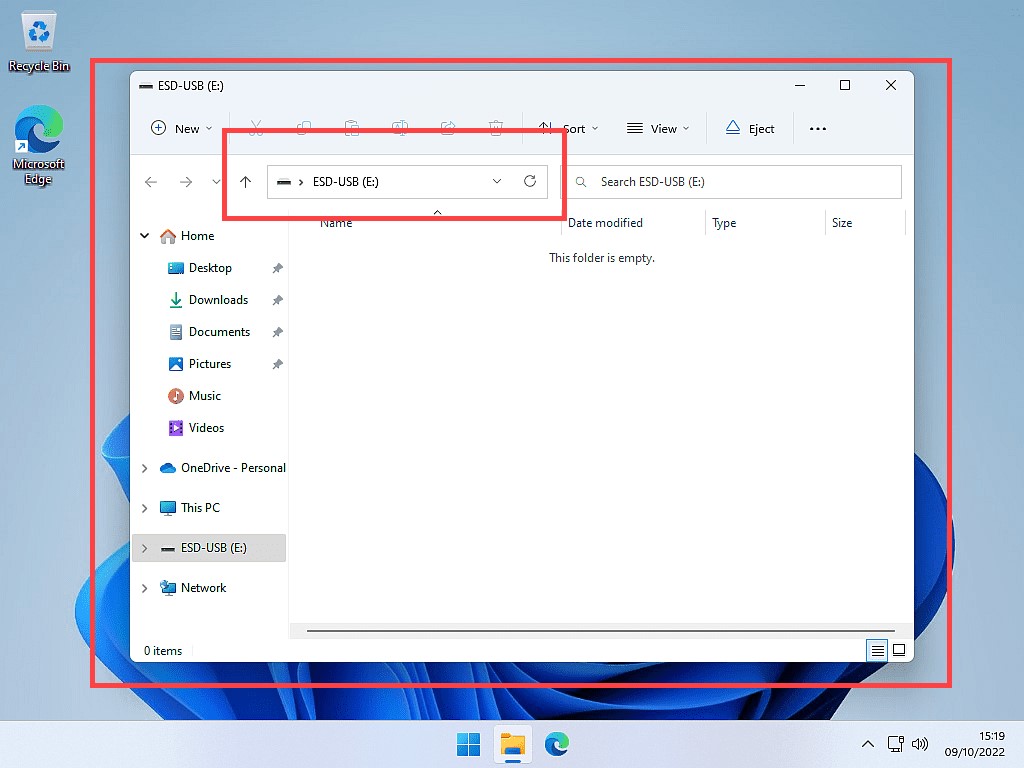Viewport: 1024px width, 768px height.
Task: Select Microsoft Edge desktop shortcut
Action: [x=39, y=146]
